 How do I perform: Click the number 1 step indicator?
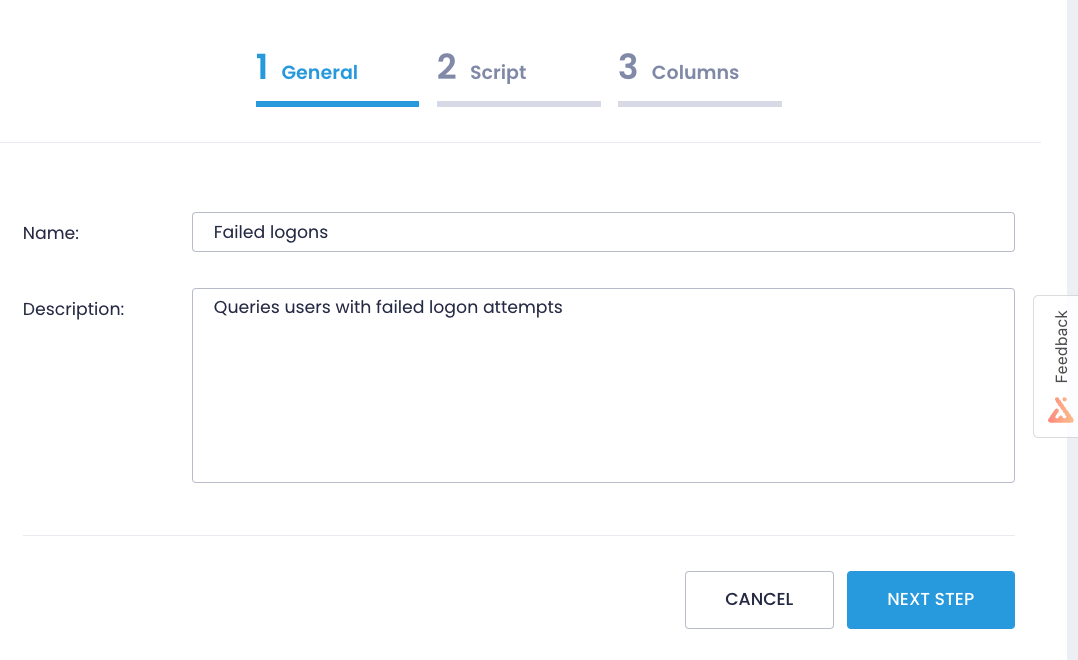(x=263, y=67)
